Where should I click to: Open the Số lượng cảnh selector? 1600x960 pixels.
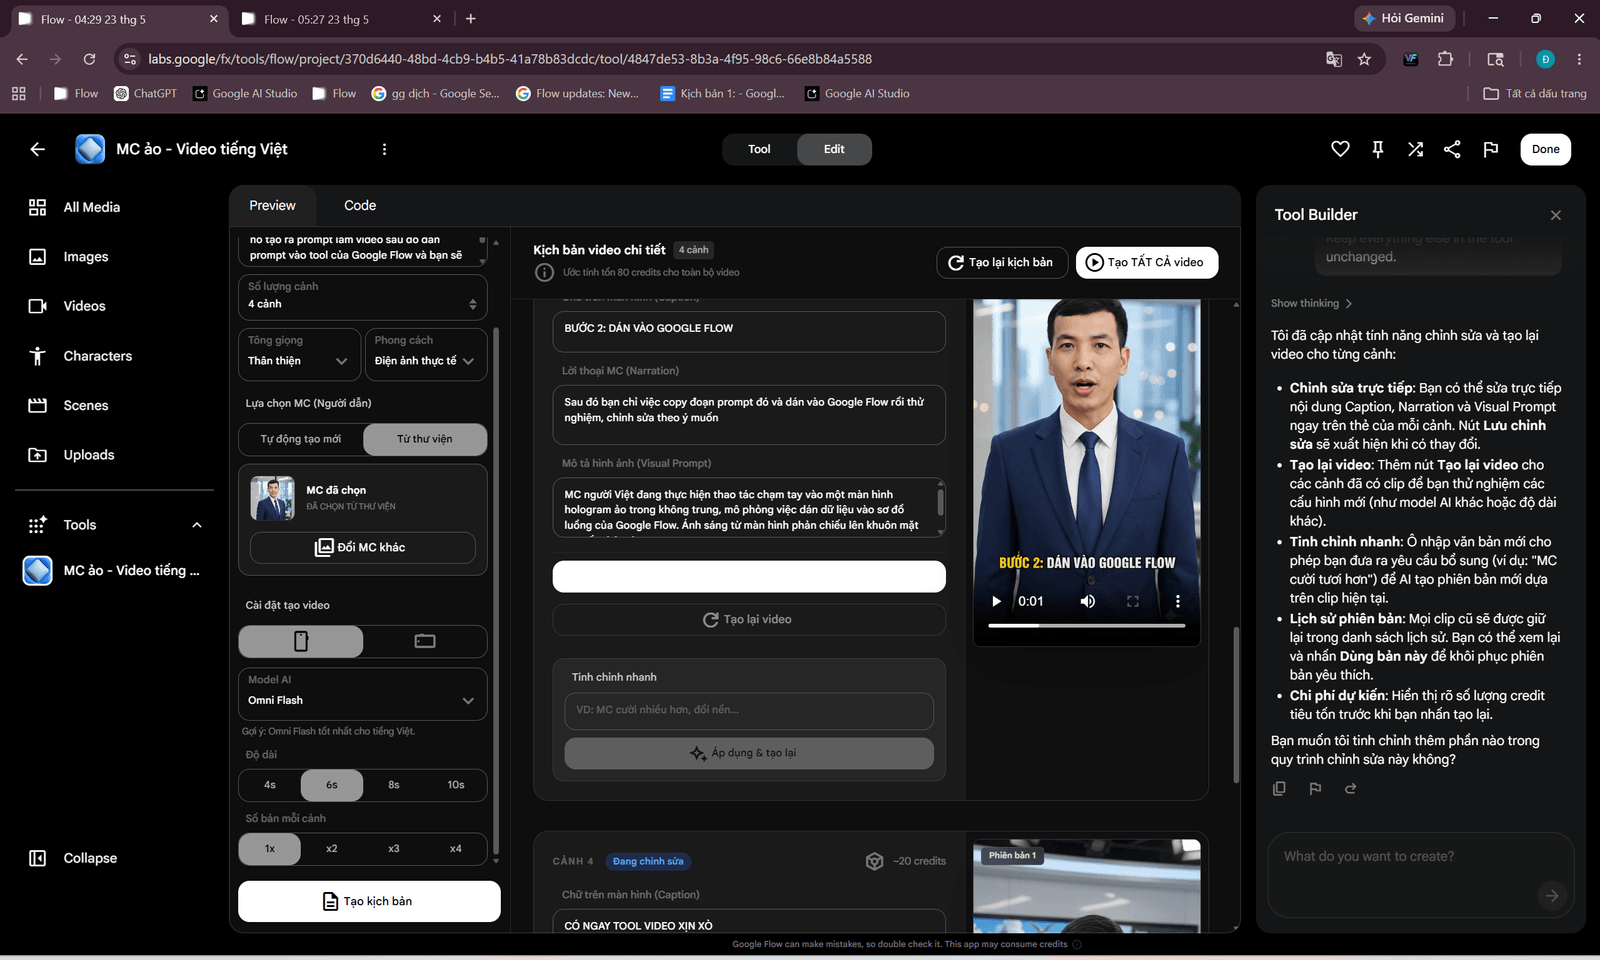[363, 296]
